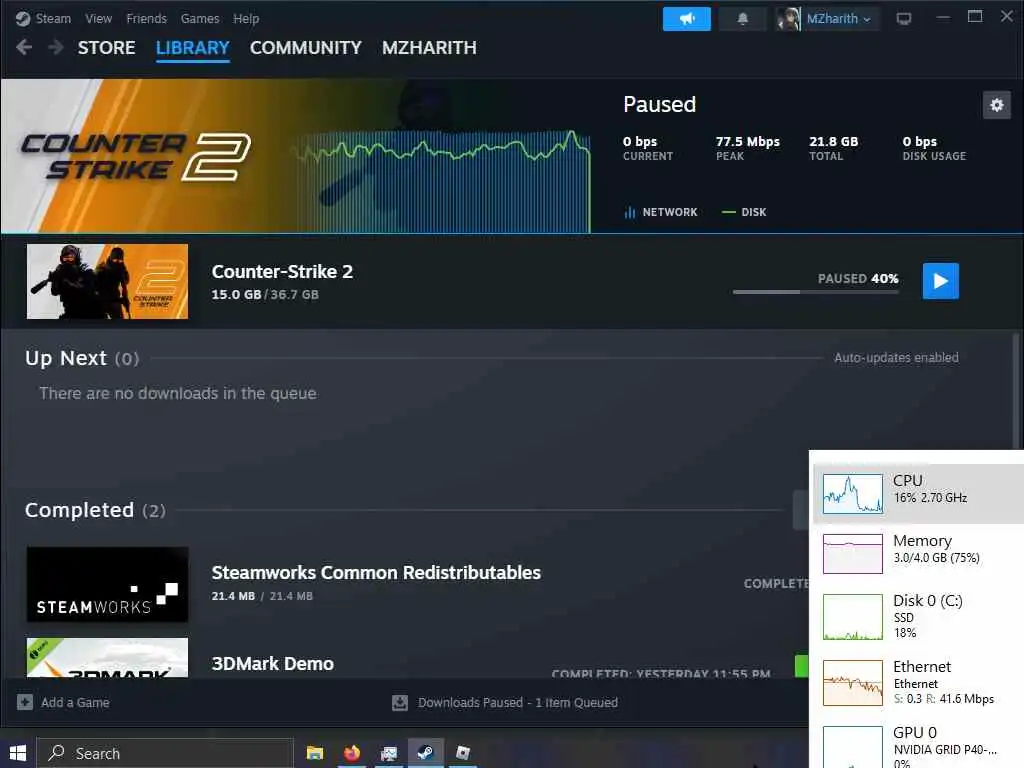Click Steamworks Common Redistributables thumbnail
Viewport: 1024px width, 768px height.
107,584
